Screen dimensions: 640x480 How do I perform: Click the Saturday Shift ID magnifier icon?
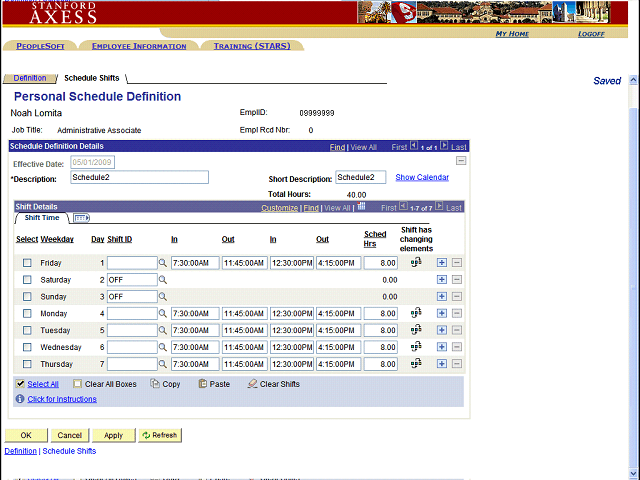click(163, 280)
